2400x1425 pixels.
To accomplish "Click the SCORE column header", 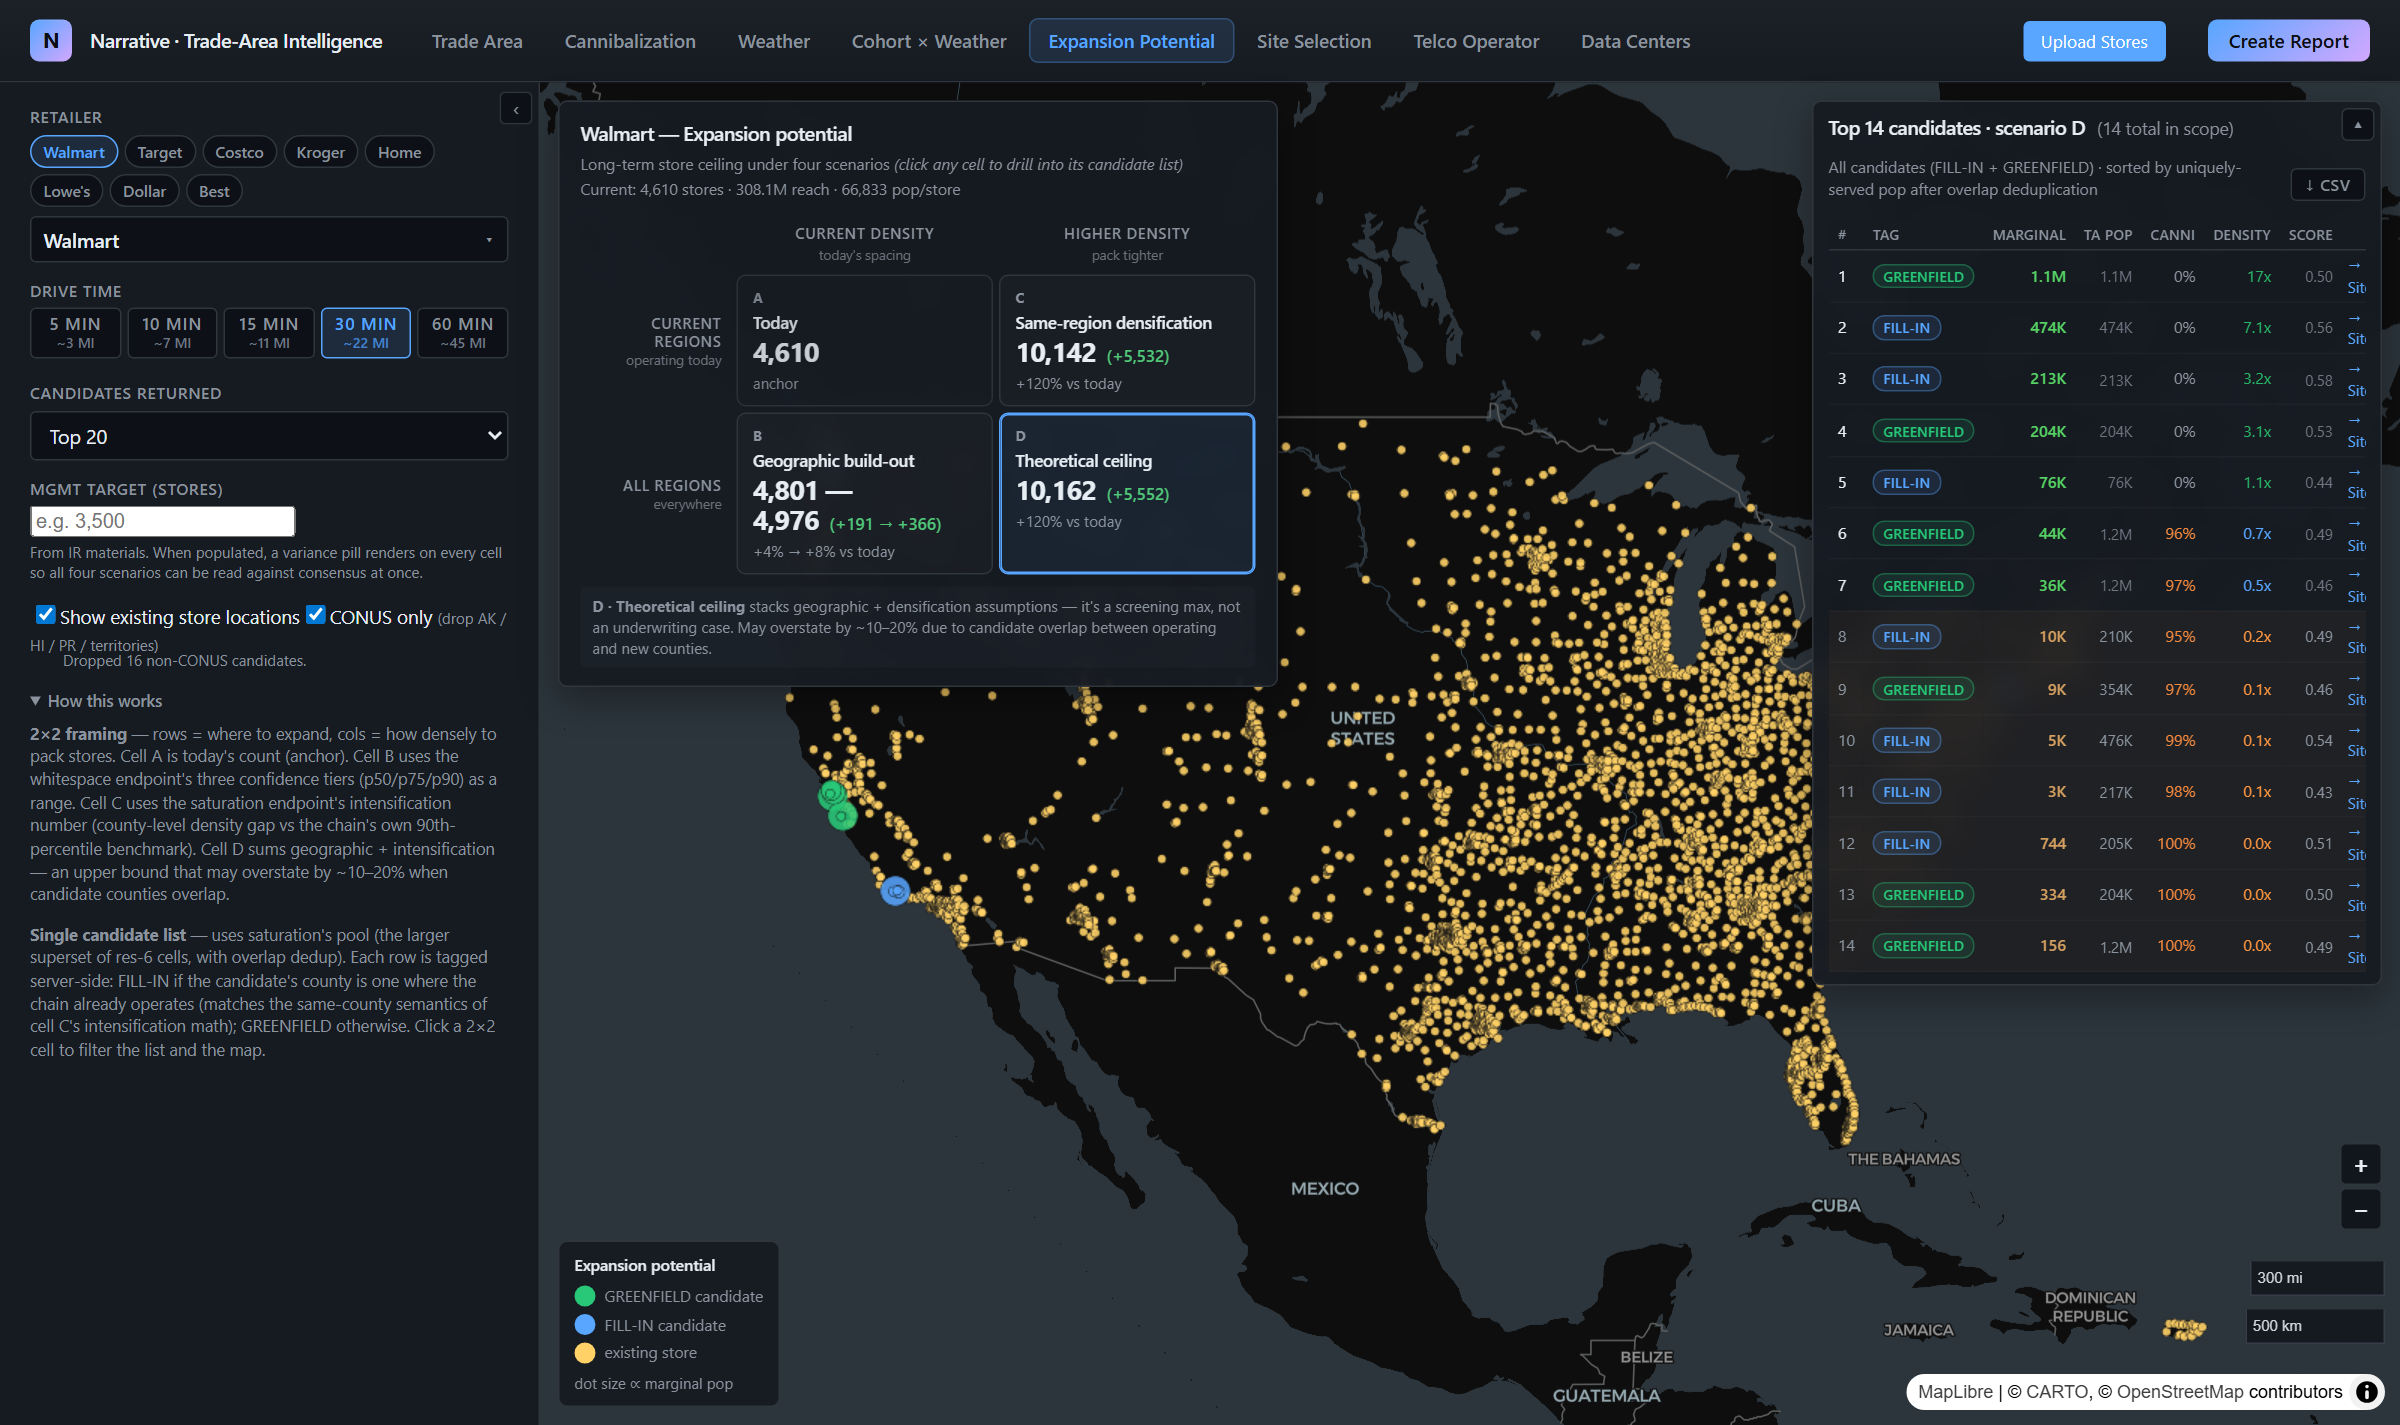I will [2310, 235].
